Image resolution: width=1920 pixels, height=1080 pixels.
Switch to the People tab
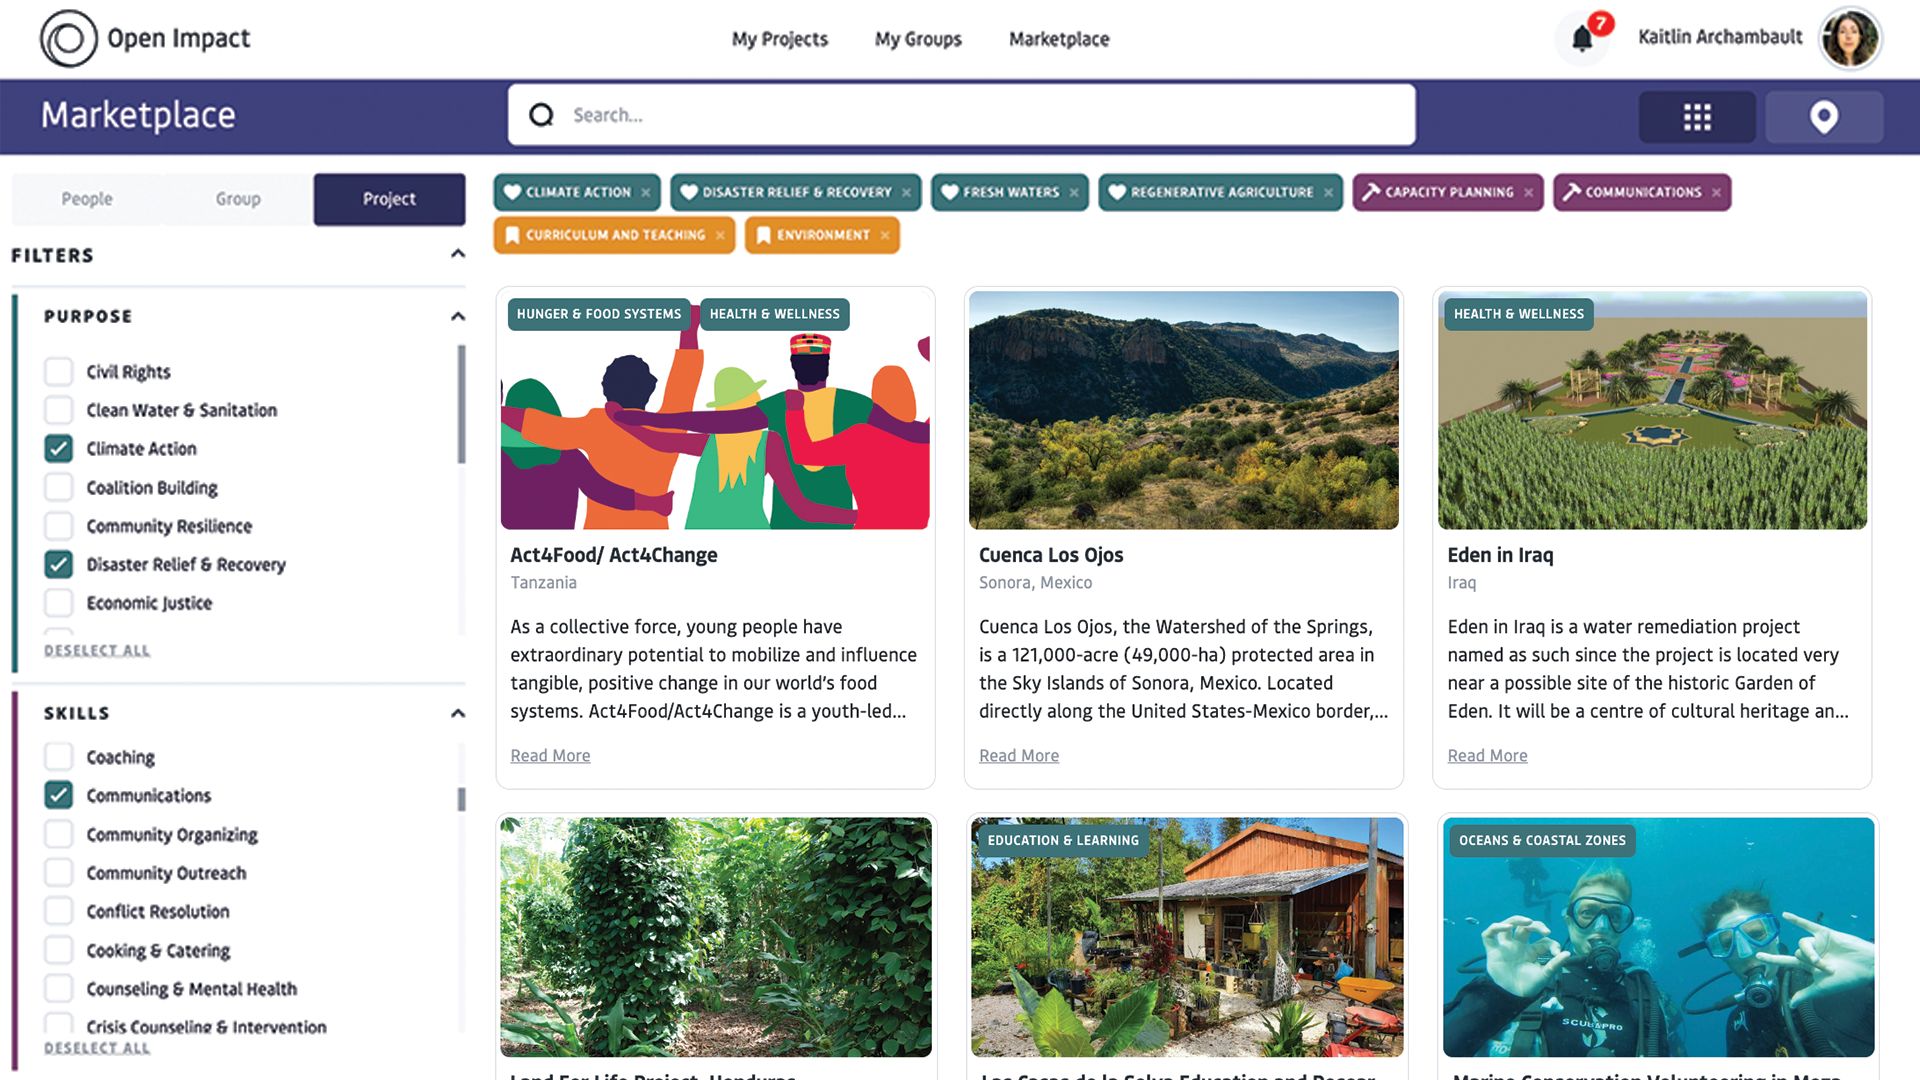[x=88, y=199]
